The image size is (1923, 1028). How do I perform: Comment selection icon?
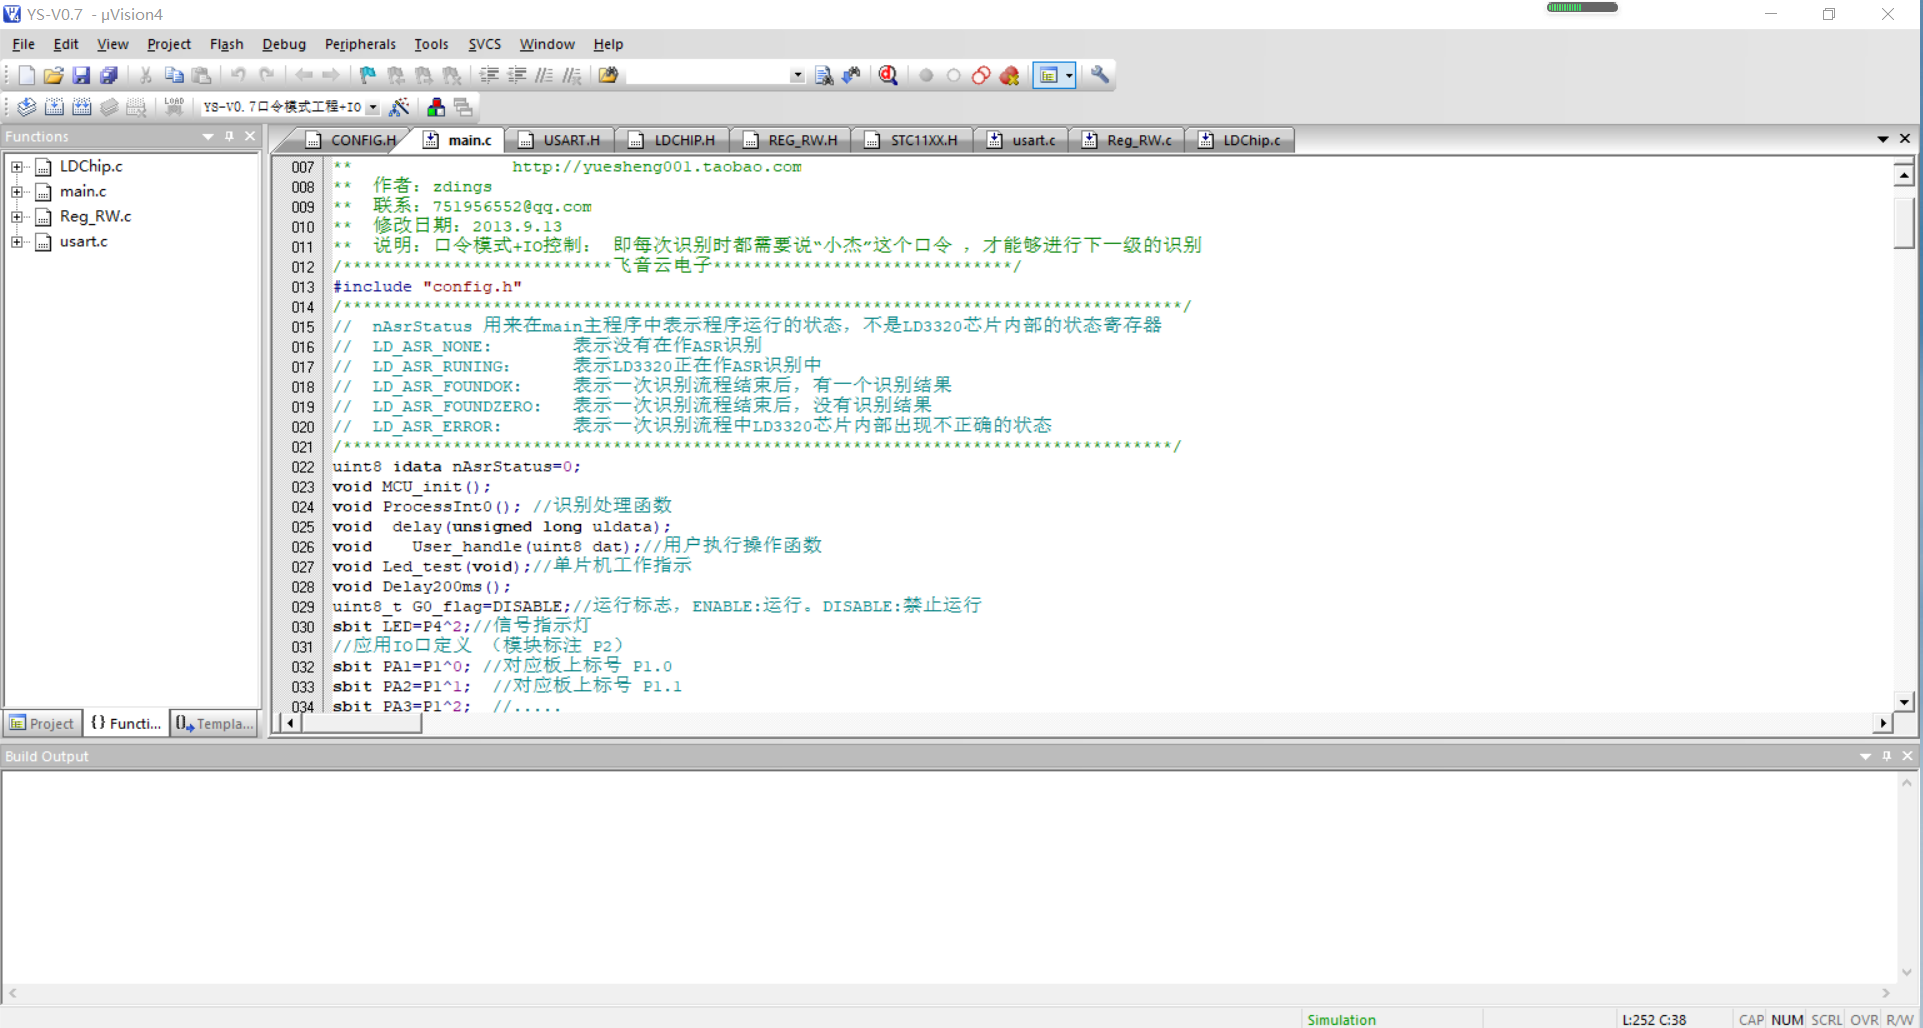[544, 75]
